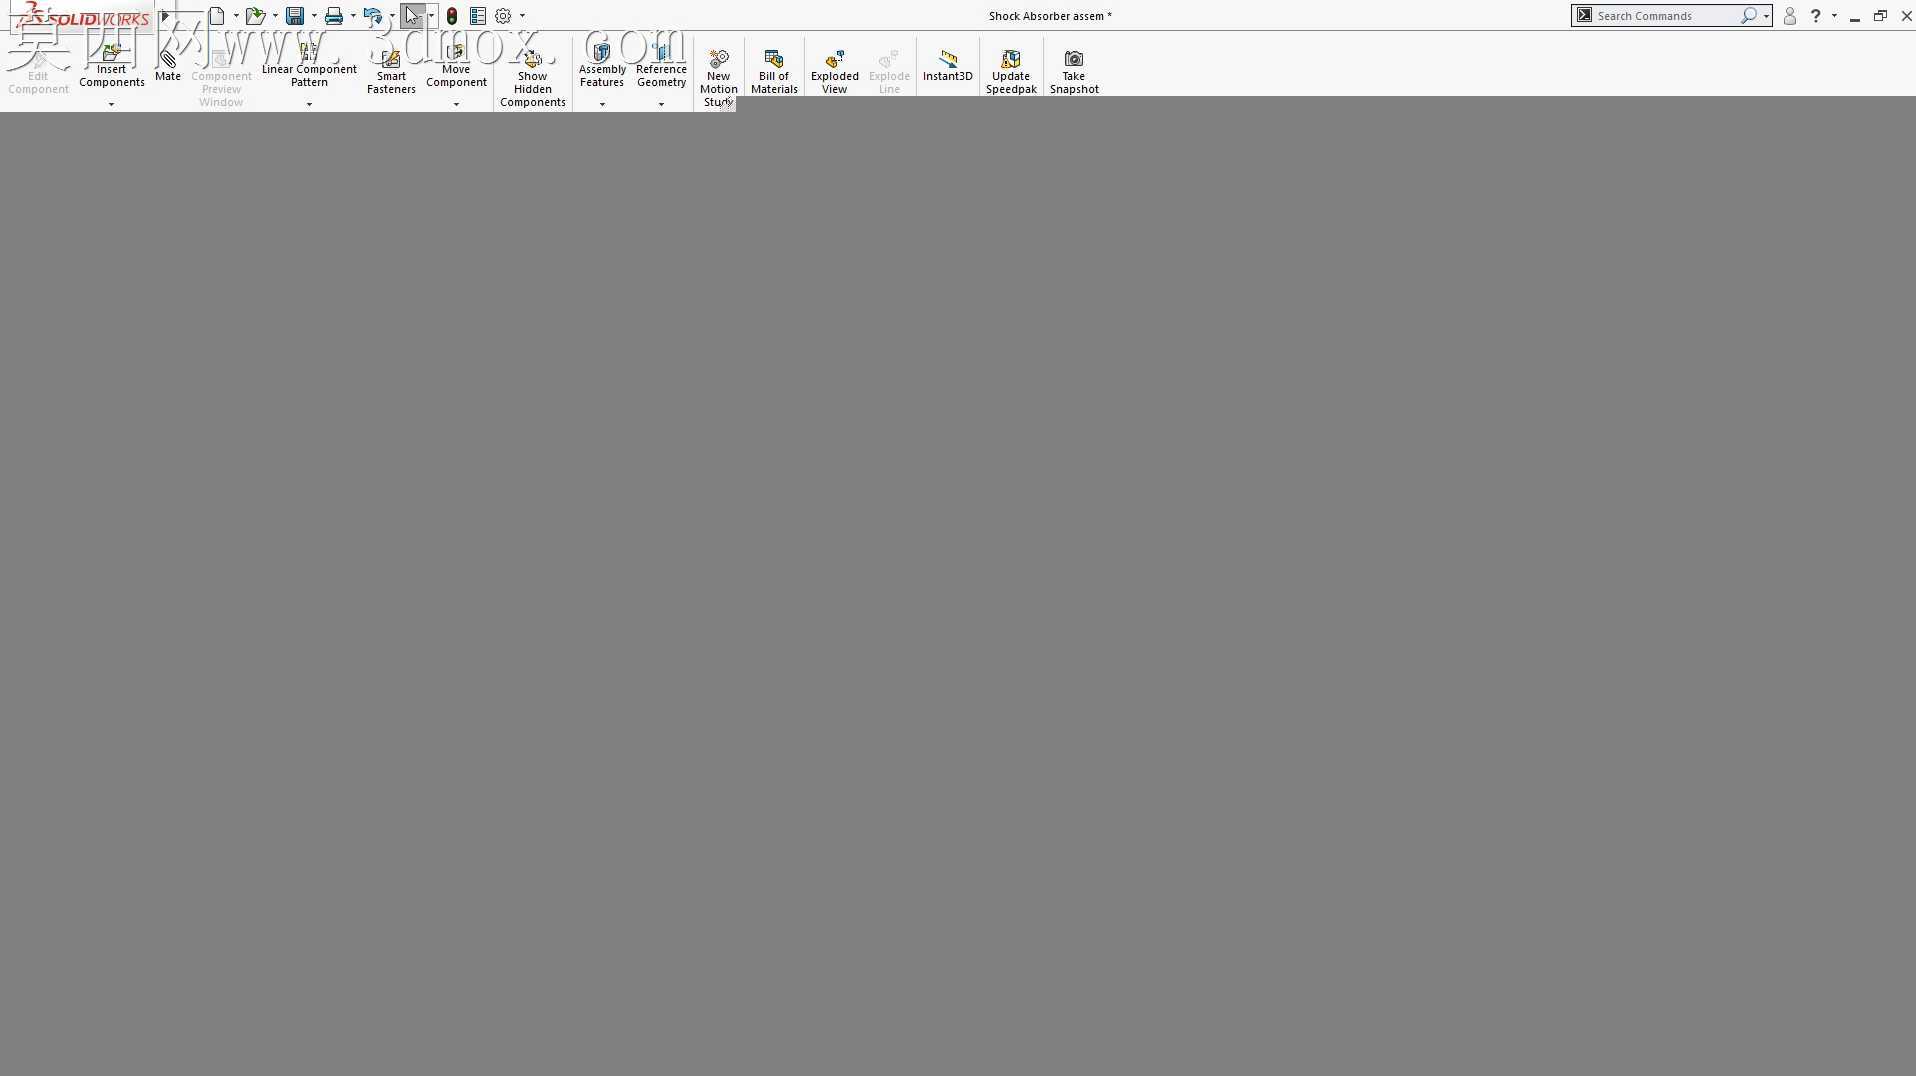1916x1076 pixels.
Task: Click the New document icon
Action: pyautogui.click(x=216, y=16)
